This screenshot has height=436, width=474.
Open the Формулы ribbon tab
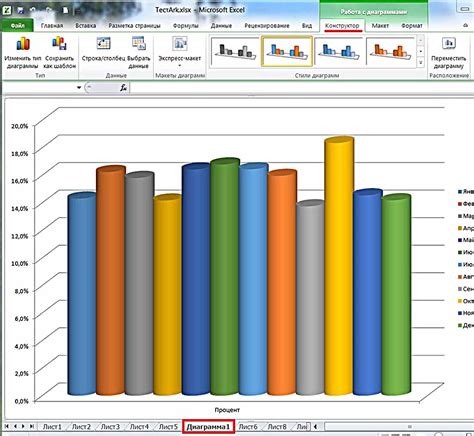tap(186, 25)
